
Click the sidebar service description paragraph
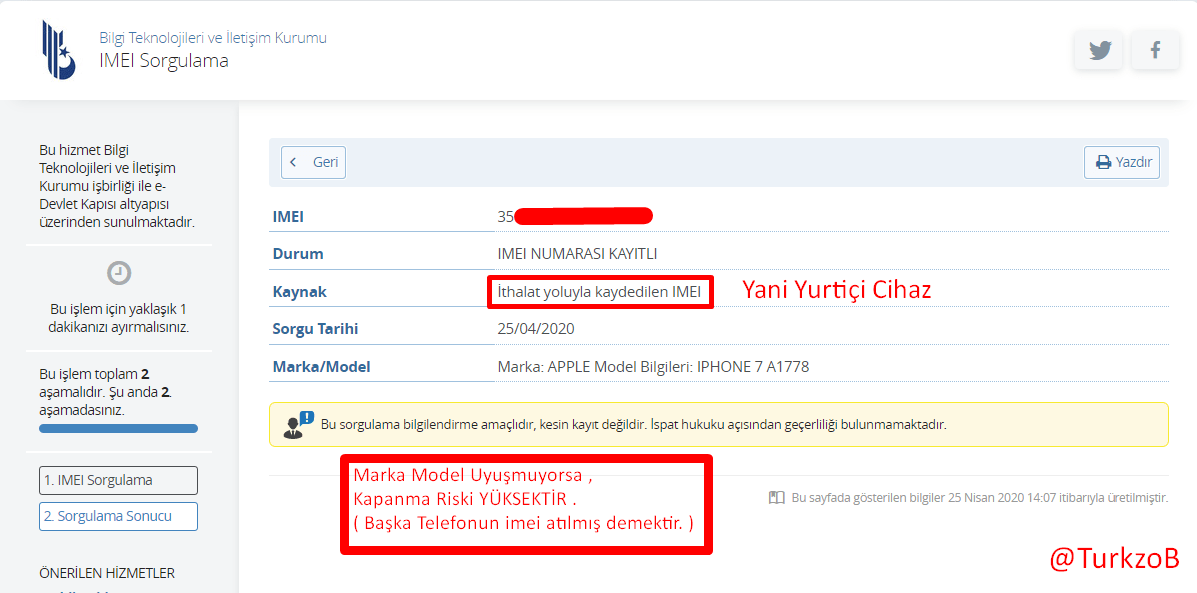point(117,186)
